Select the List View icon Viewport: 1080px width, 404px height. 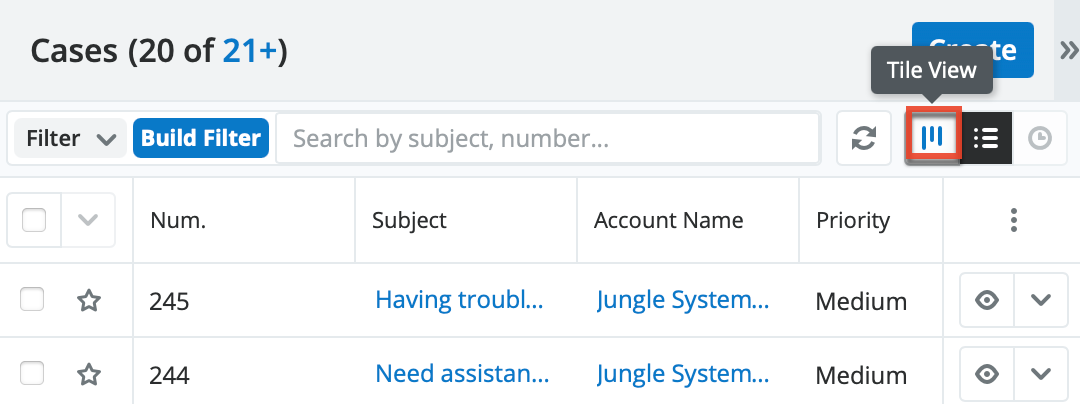[986, 138]
